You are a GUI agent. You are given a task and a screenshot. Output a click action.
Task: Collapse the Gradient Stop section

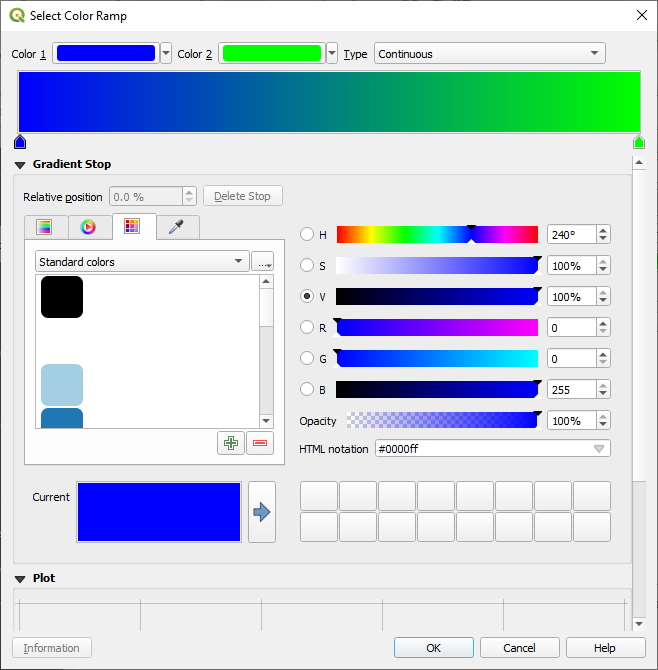click(20, 164)
